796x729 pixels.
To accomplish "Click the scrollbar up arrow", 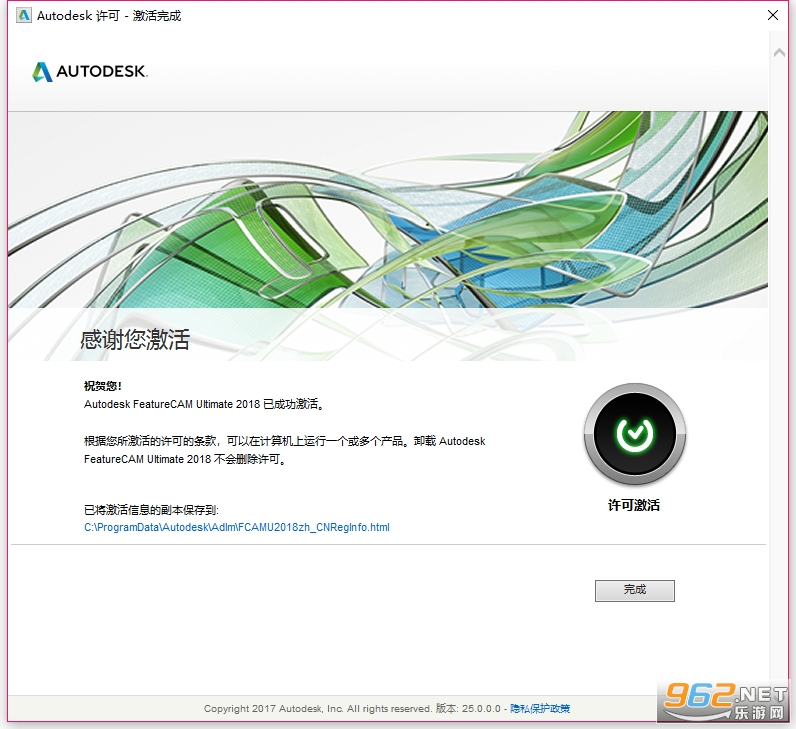I will 779,52.
